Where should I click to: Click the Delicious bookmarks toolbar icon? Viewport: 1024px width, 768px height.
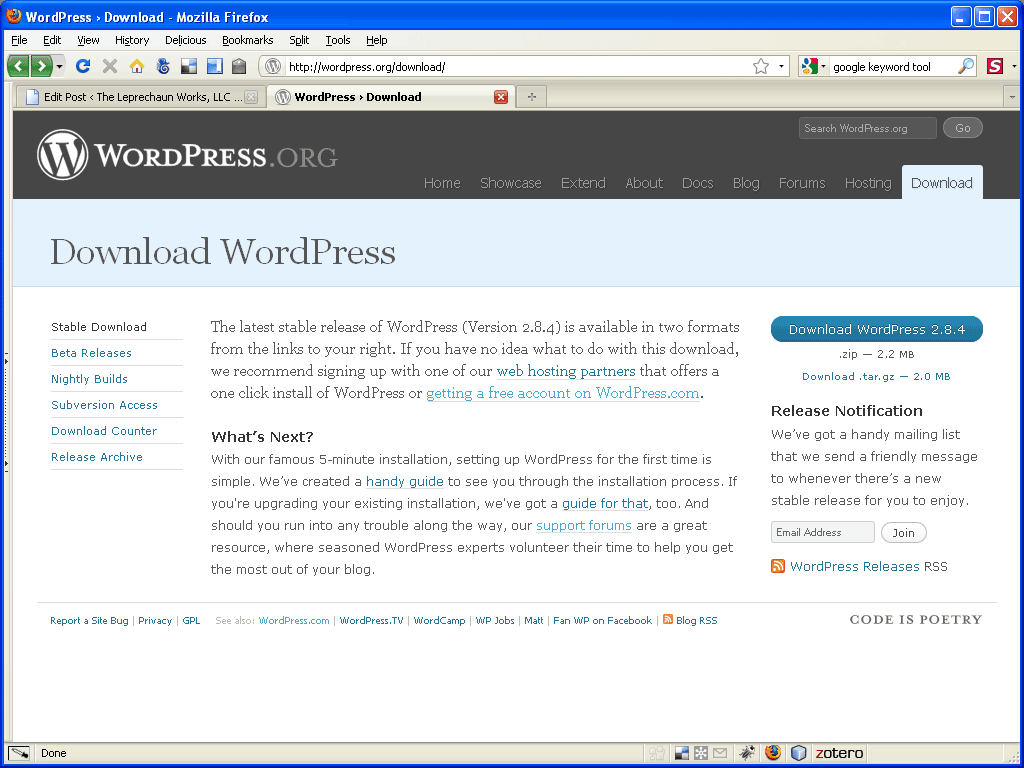tap(189, 66)
